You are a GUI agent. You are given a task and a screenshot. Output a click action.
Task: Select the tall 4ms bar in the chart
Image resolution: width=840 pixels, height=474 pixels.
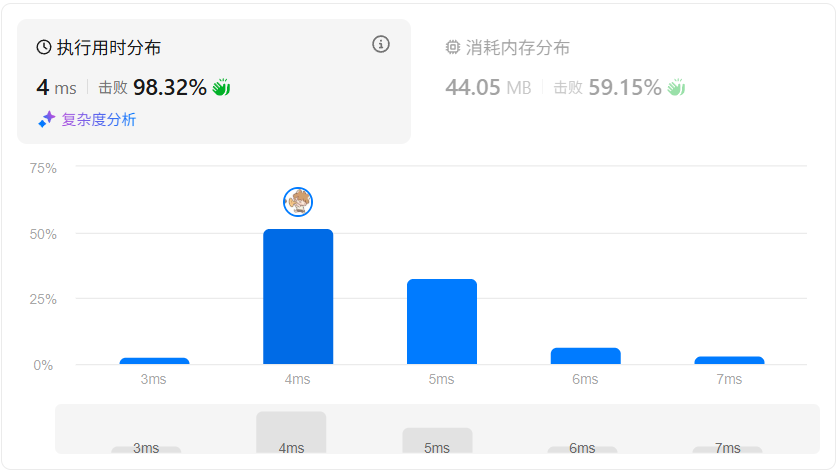[298, 297]
